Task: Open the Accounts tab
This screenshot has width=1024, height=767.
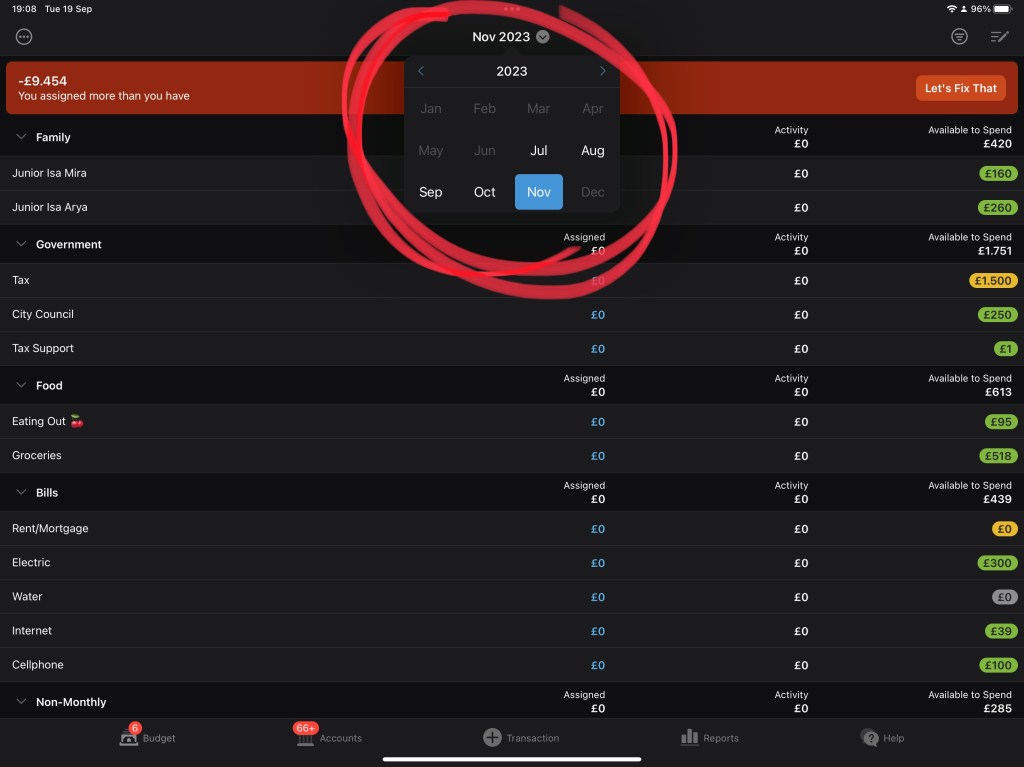Action: pyautogui.click(x=328, y=737)
